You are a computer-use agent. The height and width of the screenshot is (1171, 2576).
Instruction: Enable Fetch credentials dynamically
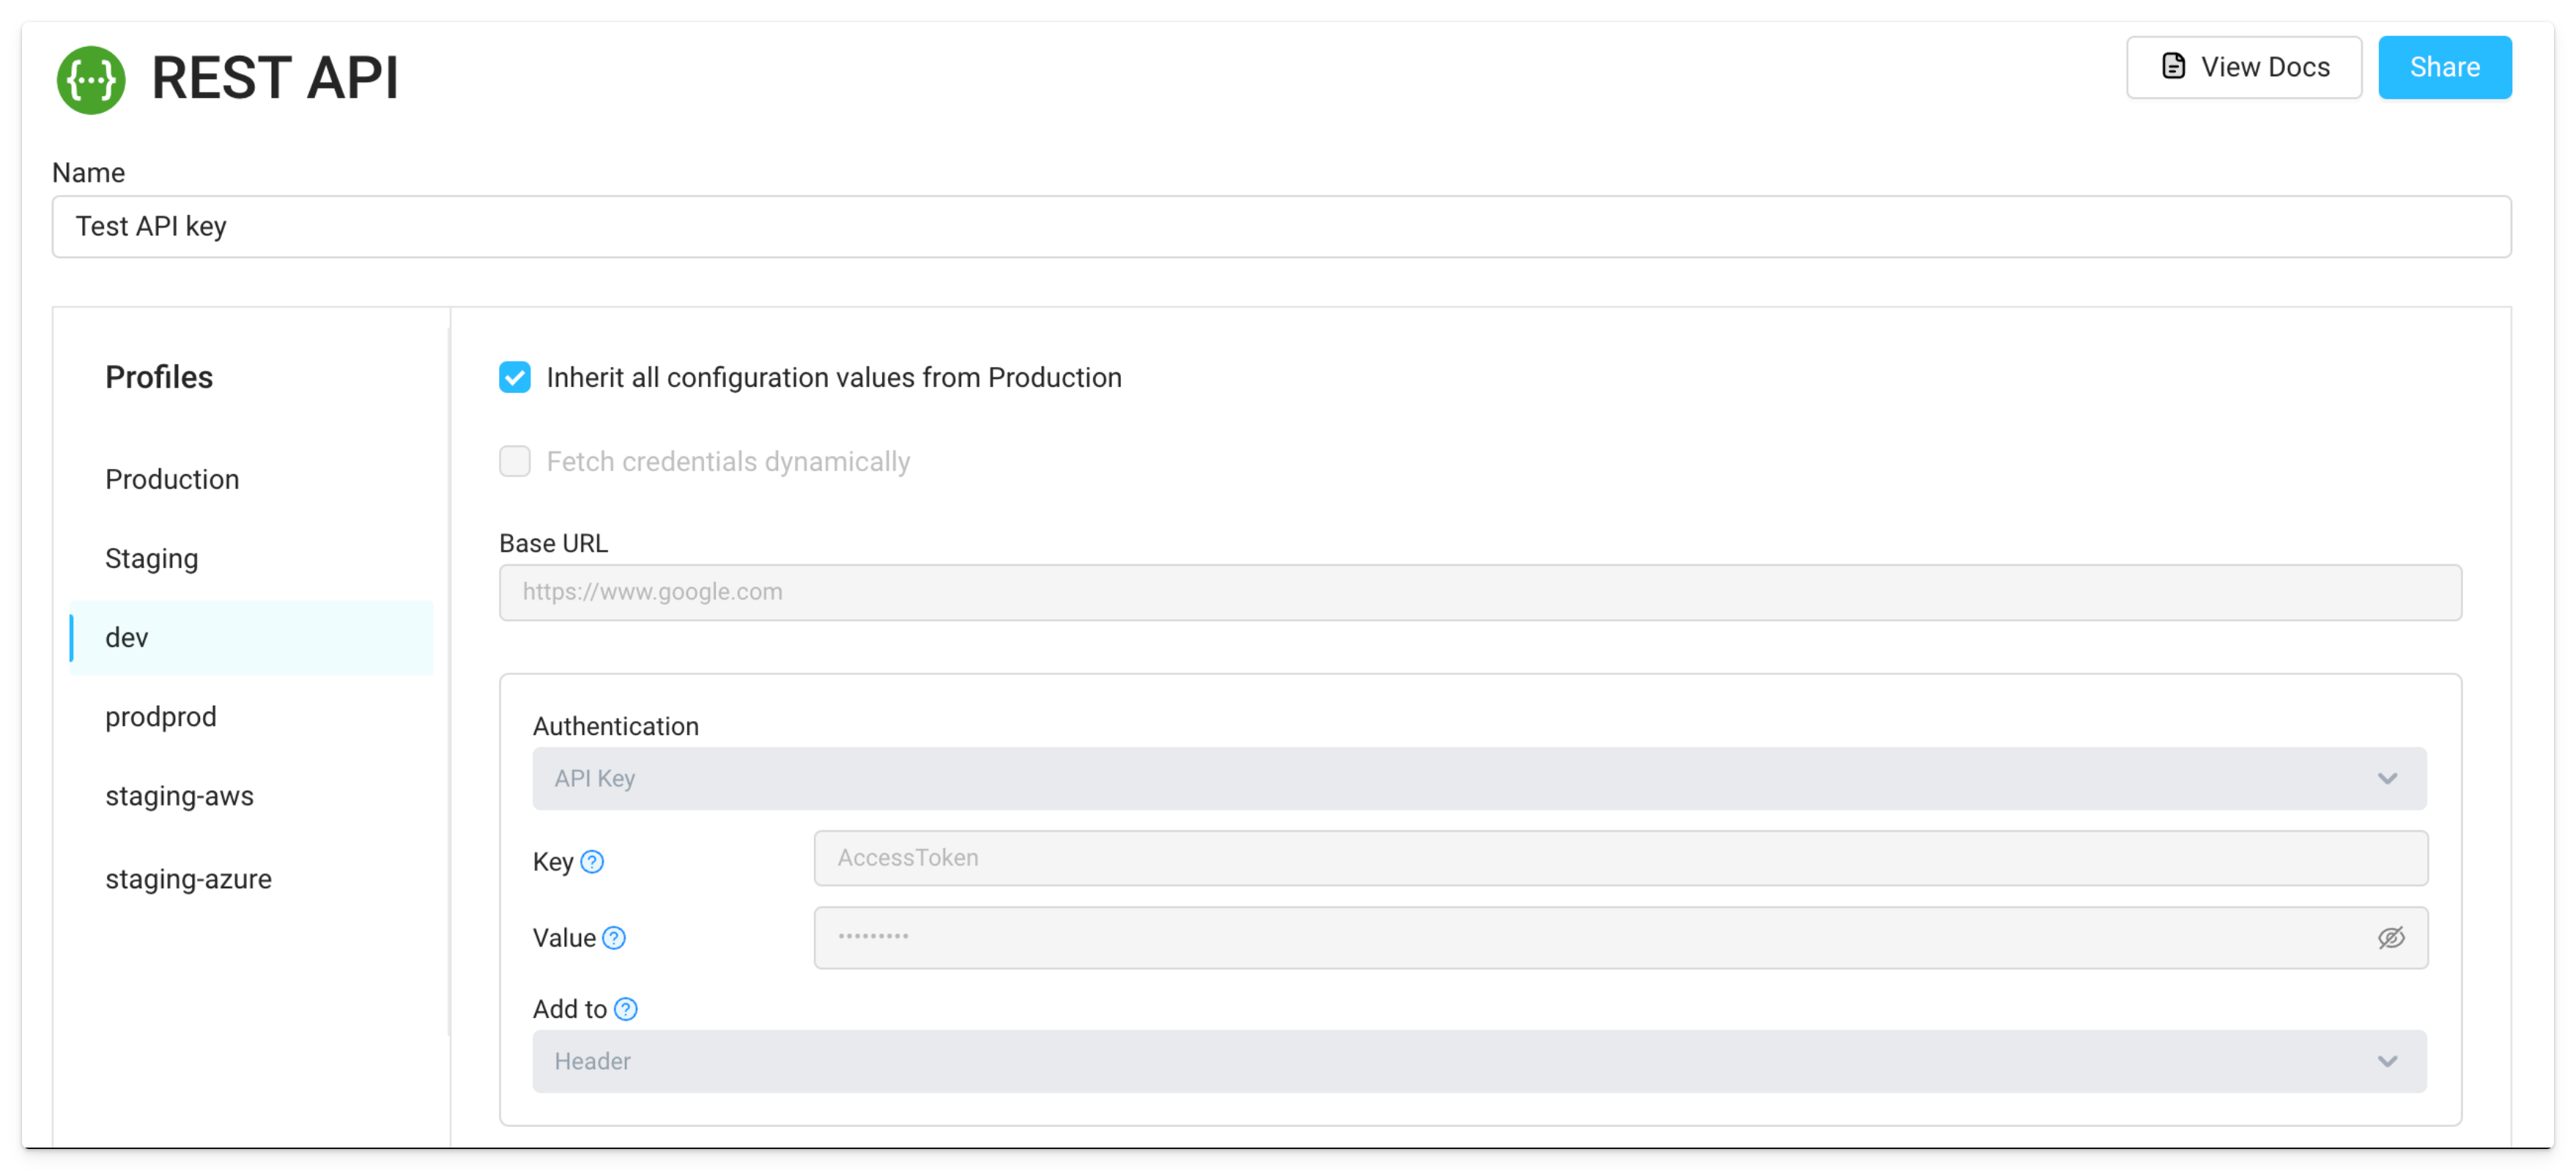[515, 461]
